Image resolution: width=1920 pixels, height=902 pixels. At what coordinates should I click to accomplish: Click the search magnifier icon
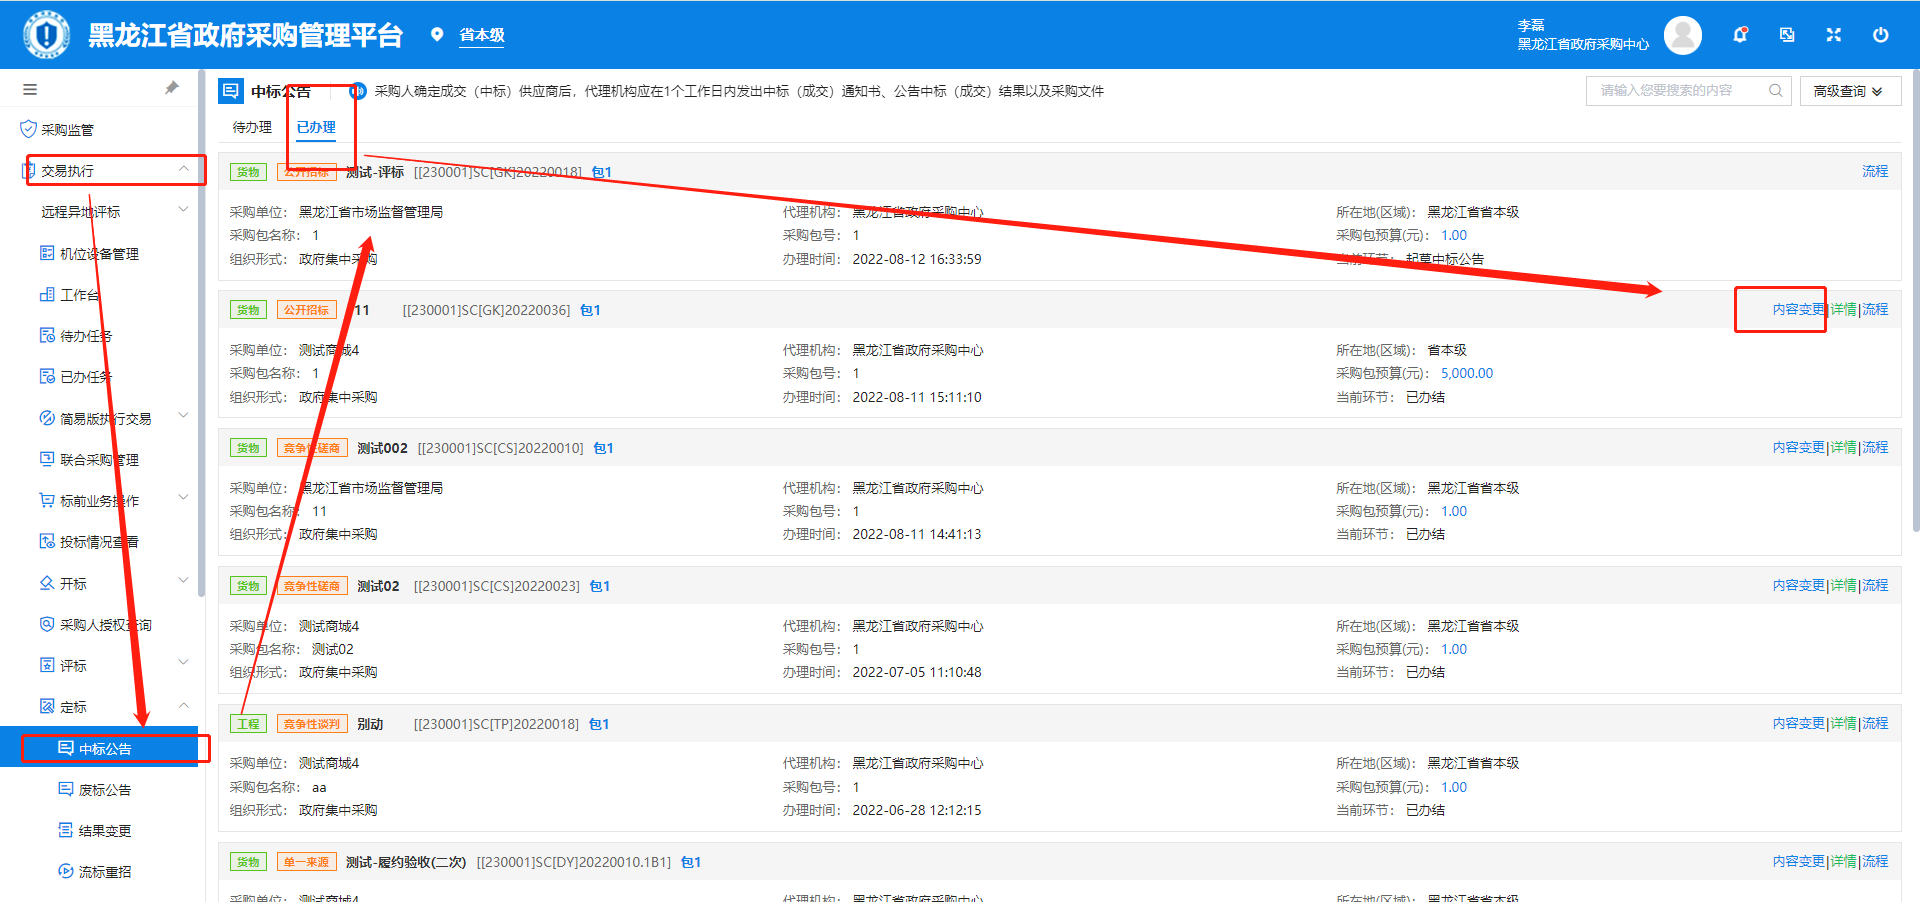pyautogui.click(x=1776, y=90)
